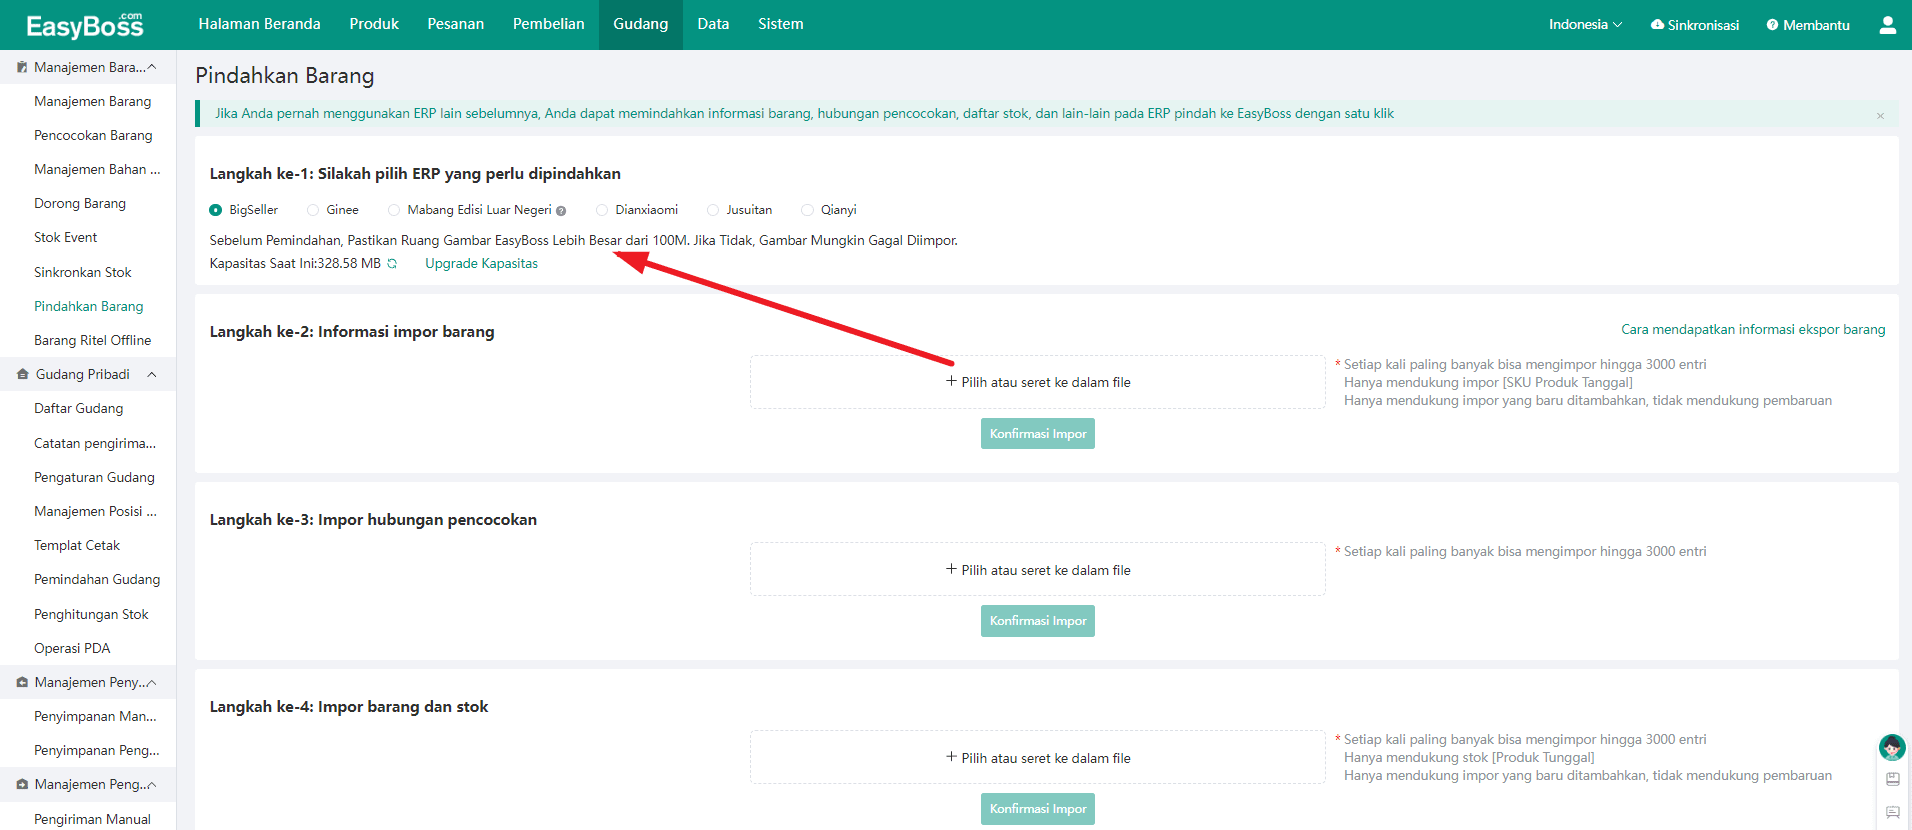The image size is (1912, 830).
Task: Select Jusuitan radio option
Action: (713, 210)
